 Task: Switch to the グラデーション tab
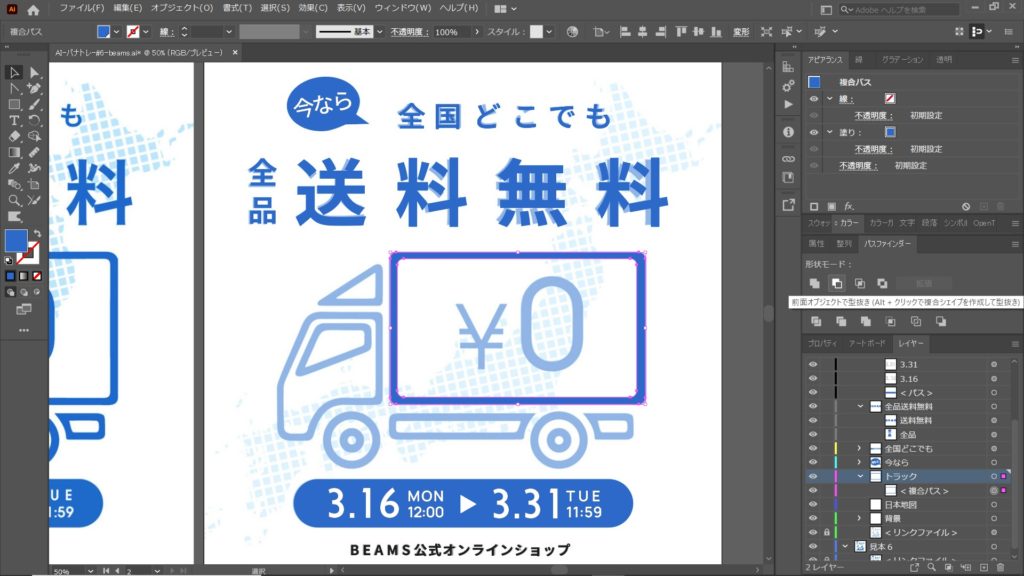[x=903, y=60]
